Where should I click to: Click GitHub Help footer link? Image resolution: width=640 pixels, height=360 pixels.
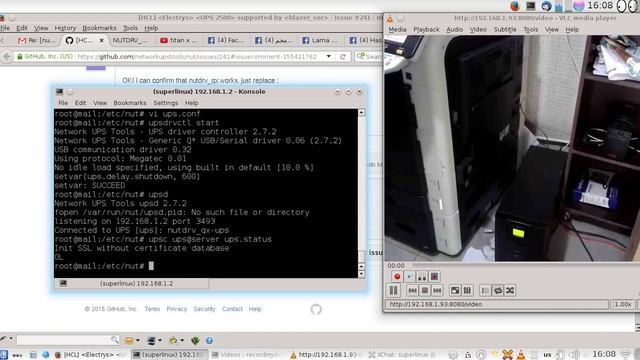255,309
